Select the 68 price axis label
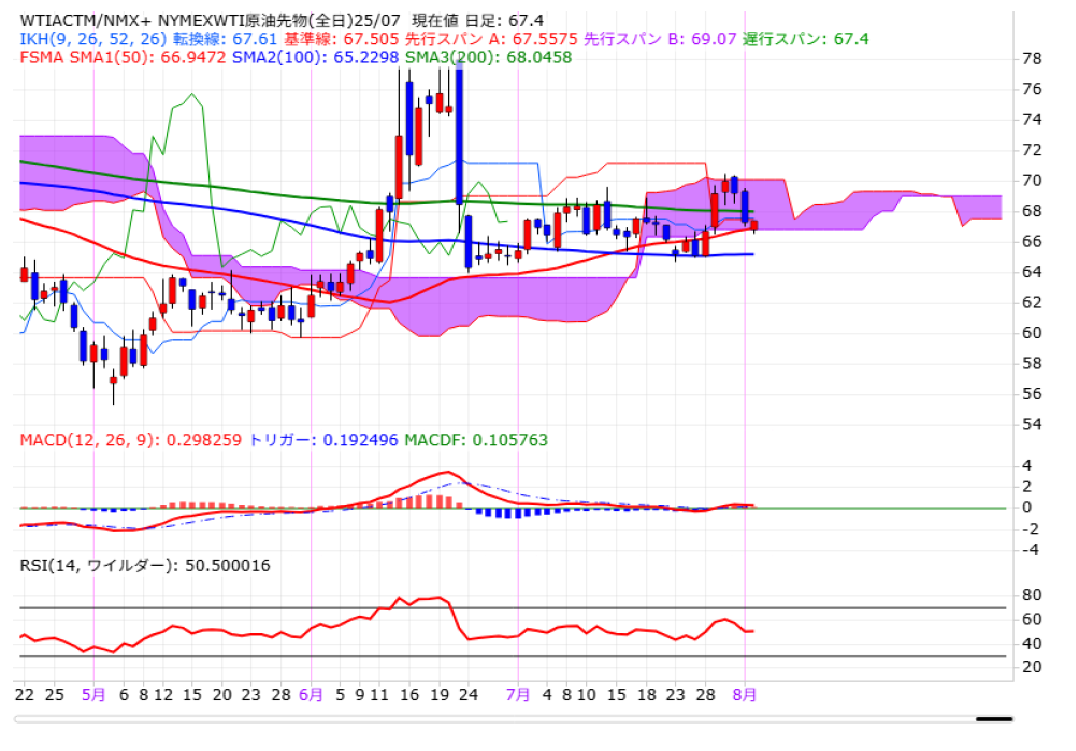The width and height of the screenshot is (1076, 751). tap(1031, 211)
